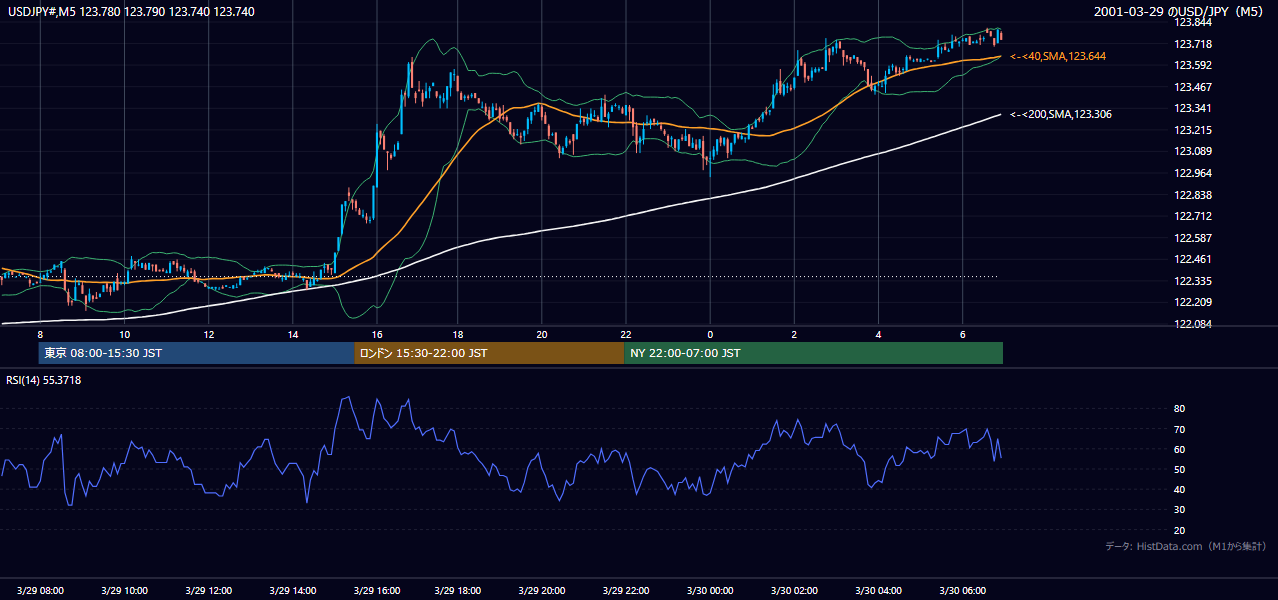Image resolution: width=1278 pixels, height=600 pixels.
Task: Click the ロンドン 15:30-22:00 JST session bar
Action: 489,353
